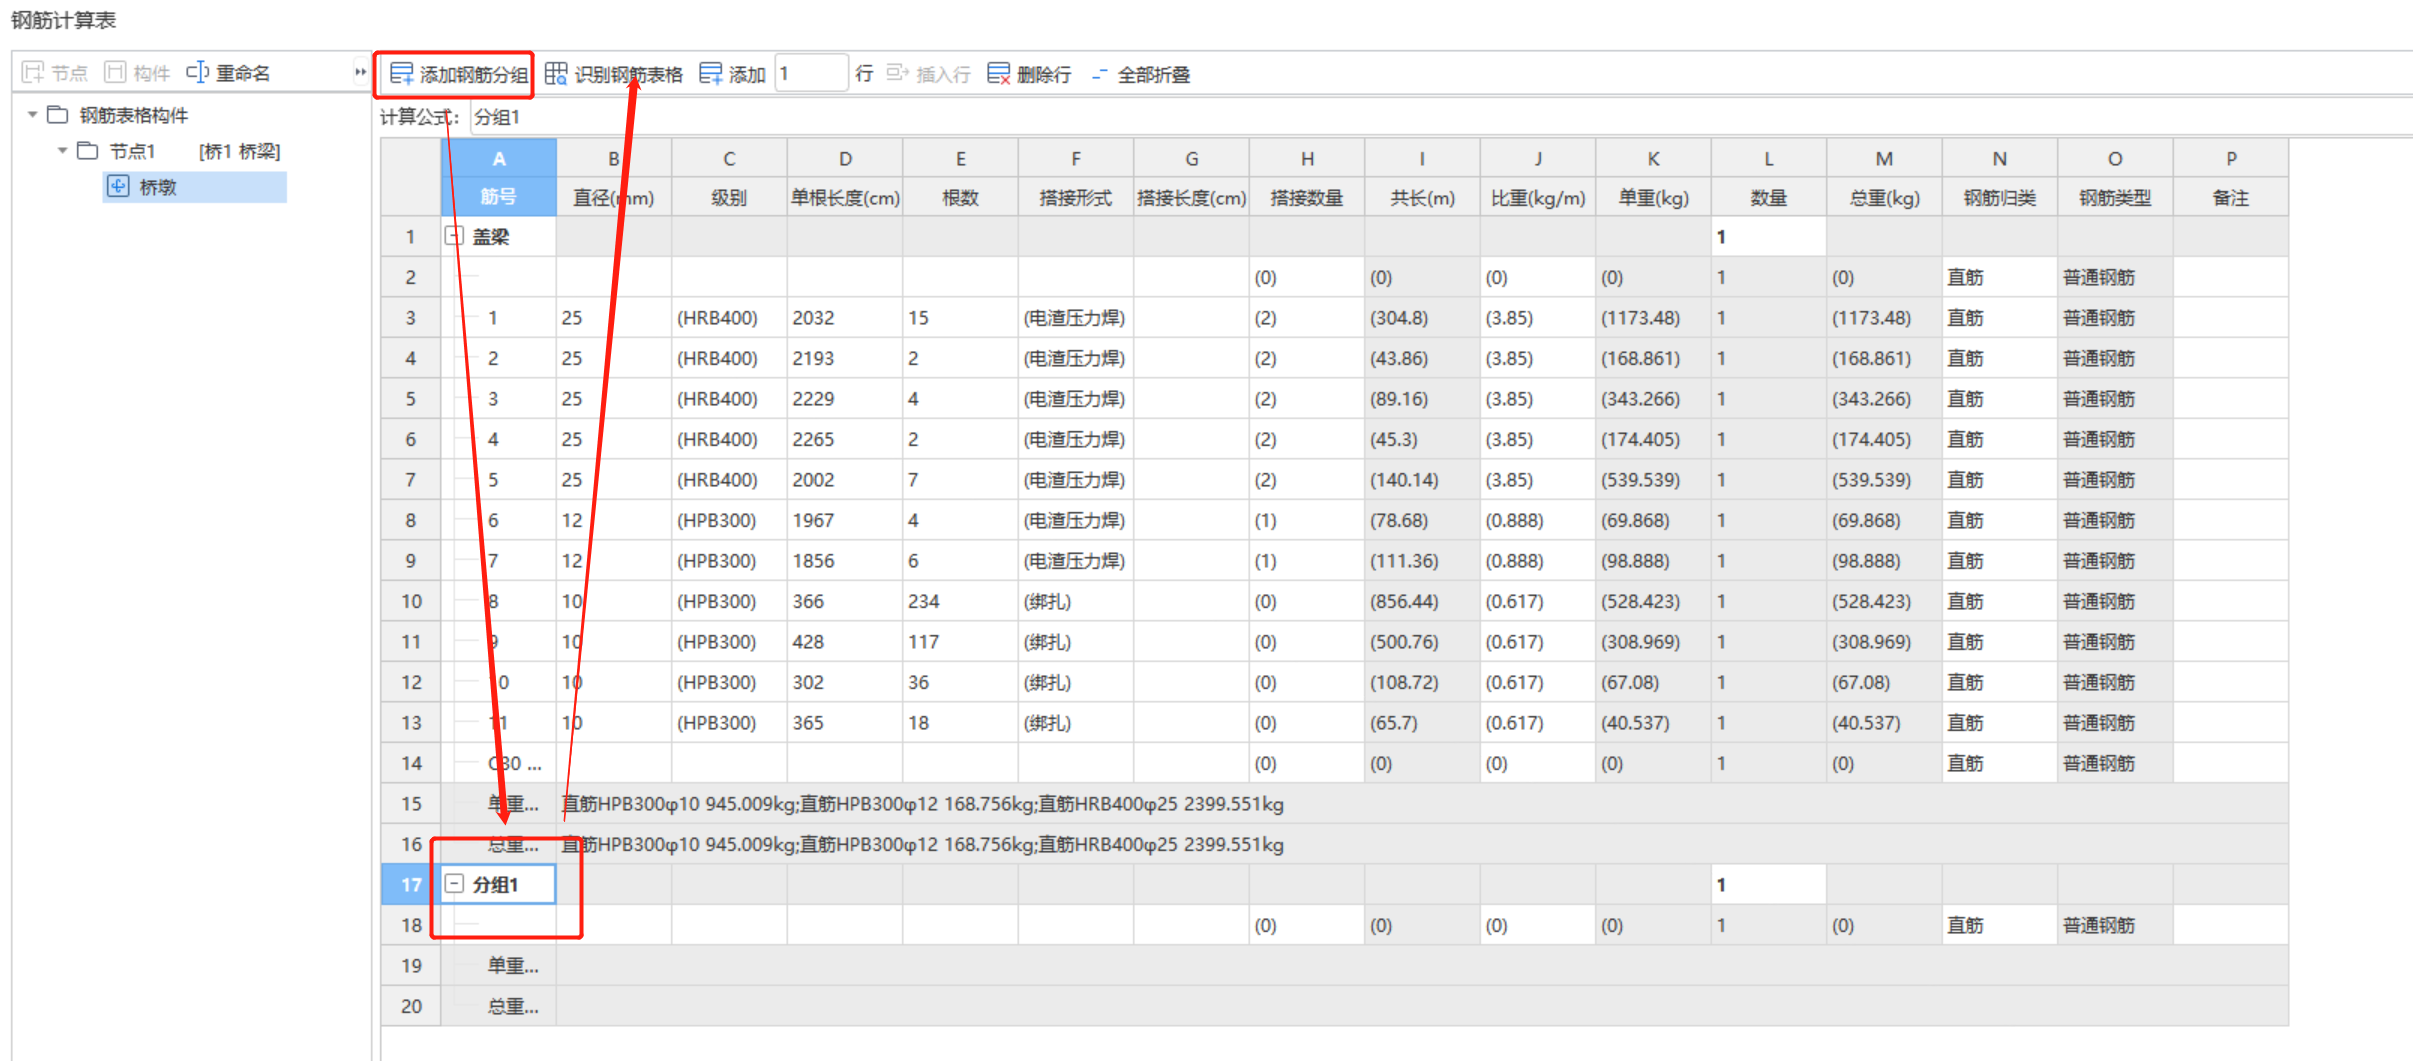The image size is (2413, 1061).
Task: Select column header A
Action: (498, 159)
